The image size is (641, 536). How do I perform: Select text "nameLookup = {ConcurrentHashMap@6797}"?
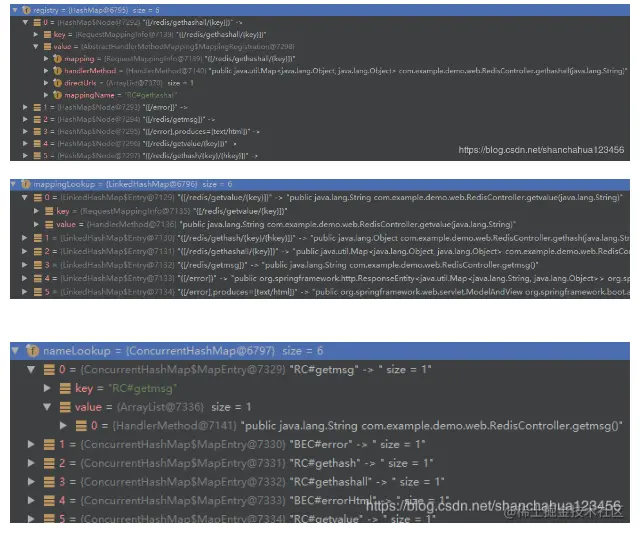pyautogui.click(x=159, y=350)
